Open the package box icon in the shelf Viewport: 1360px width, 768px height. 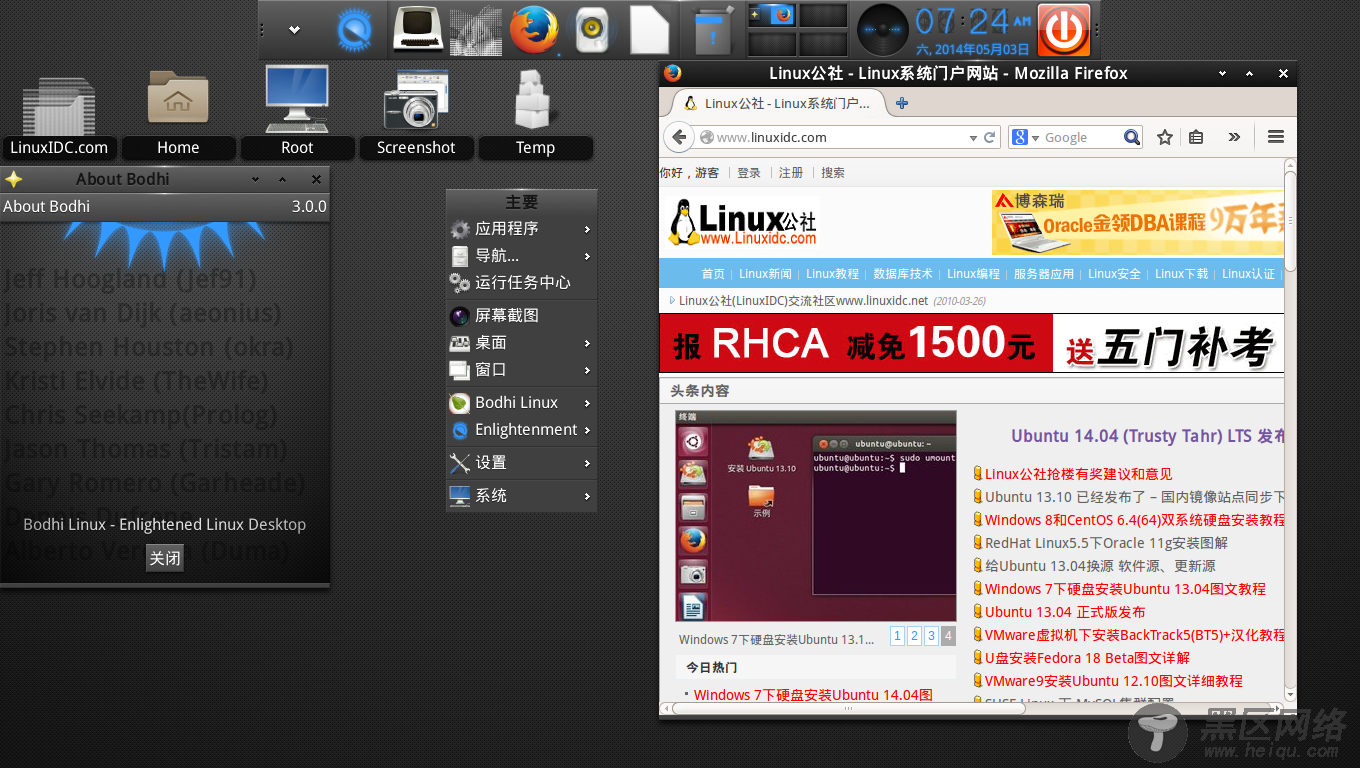pos(713,31)
